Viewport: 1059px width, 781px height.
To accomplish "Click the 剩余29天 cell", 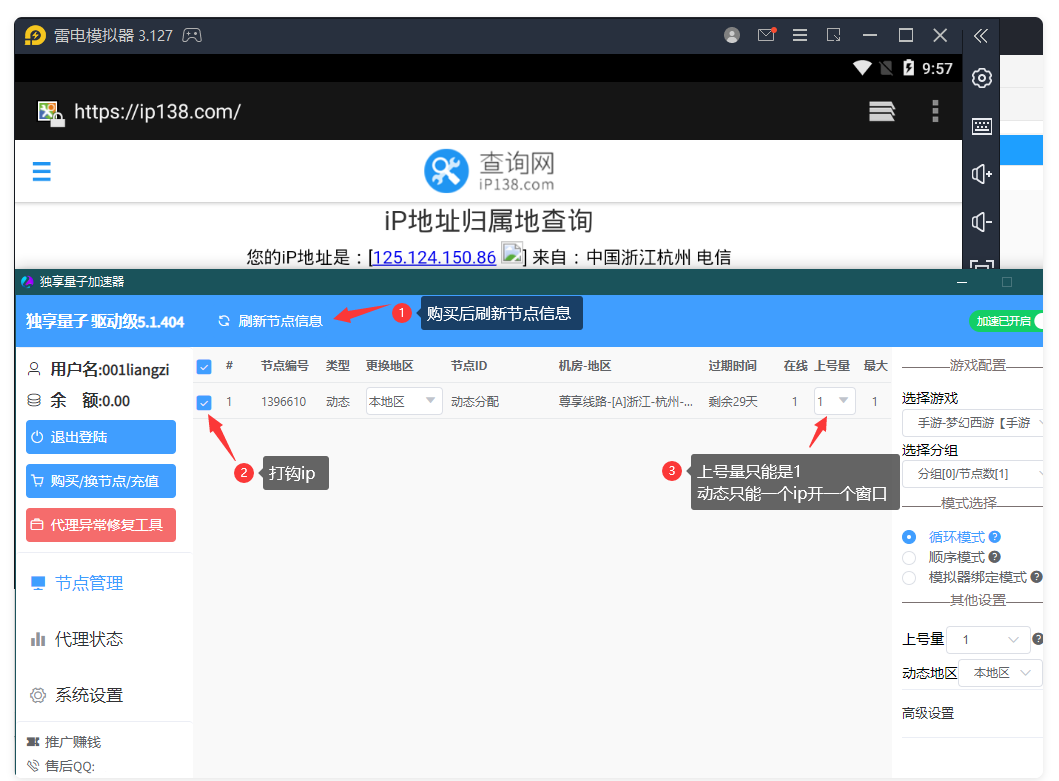I will 733,402.
